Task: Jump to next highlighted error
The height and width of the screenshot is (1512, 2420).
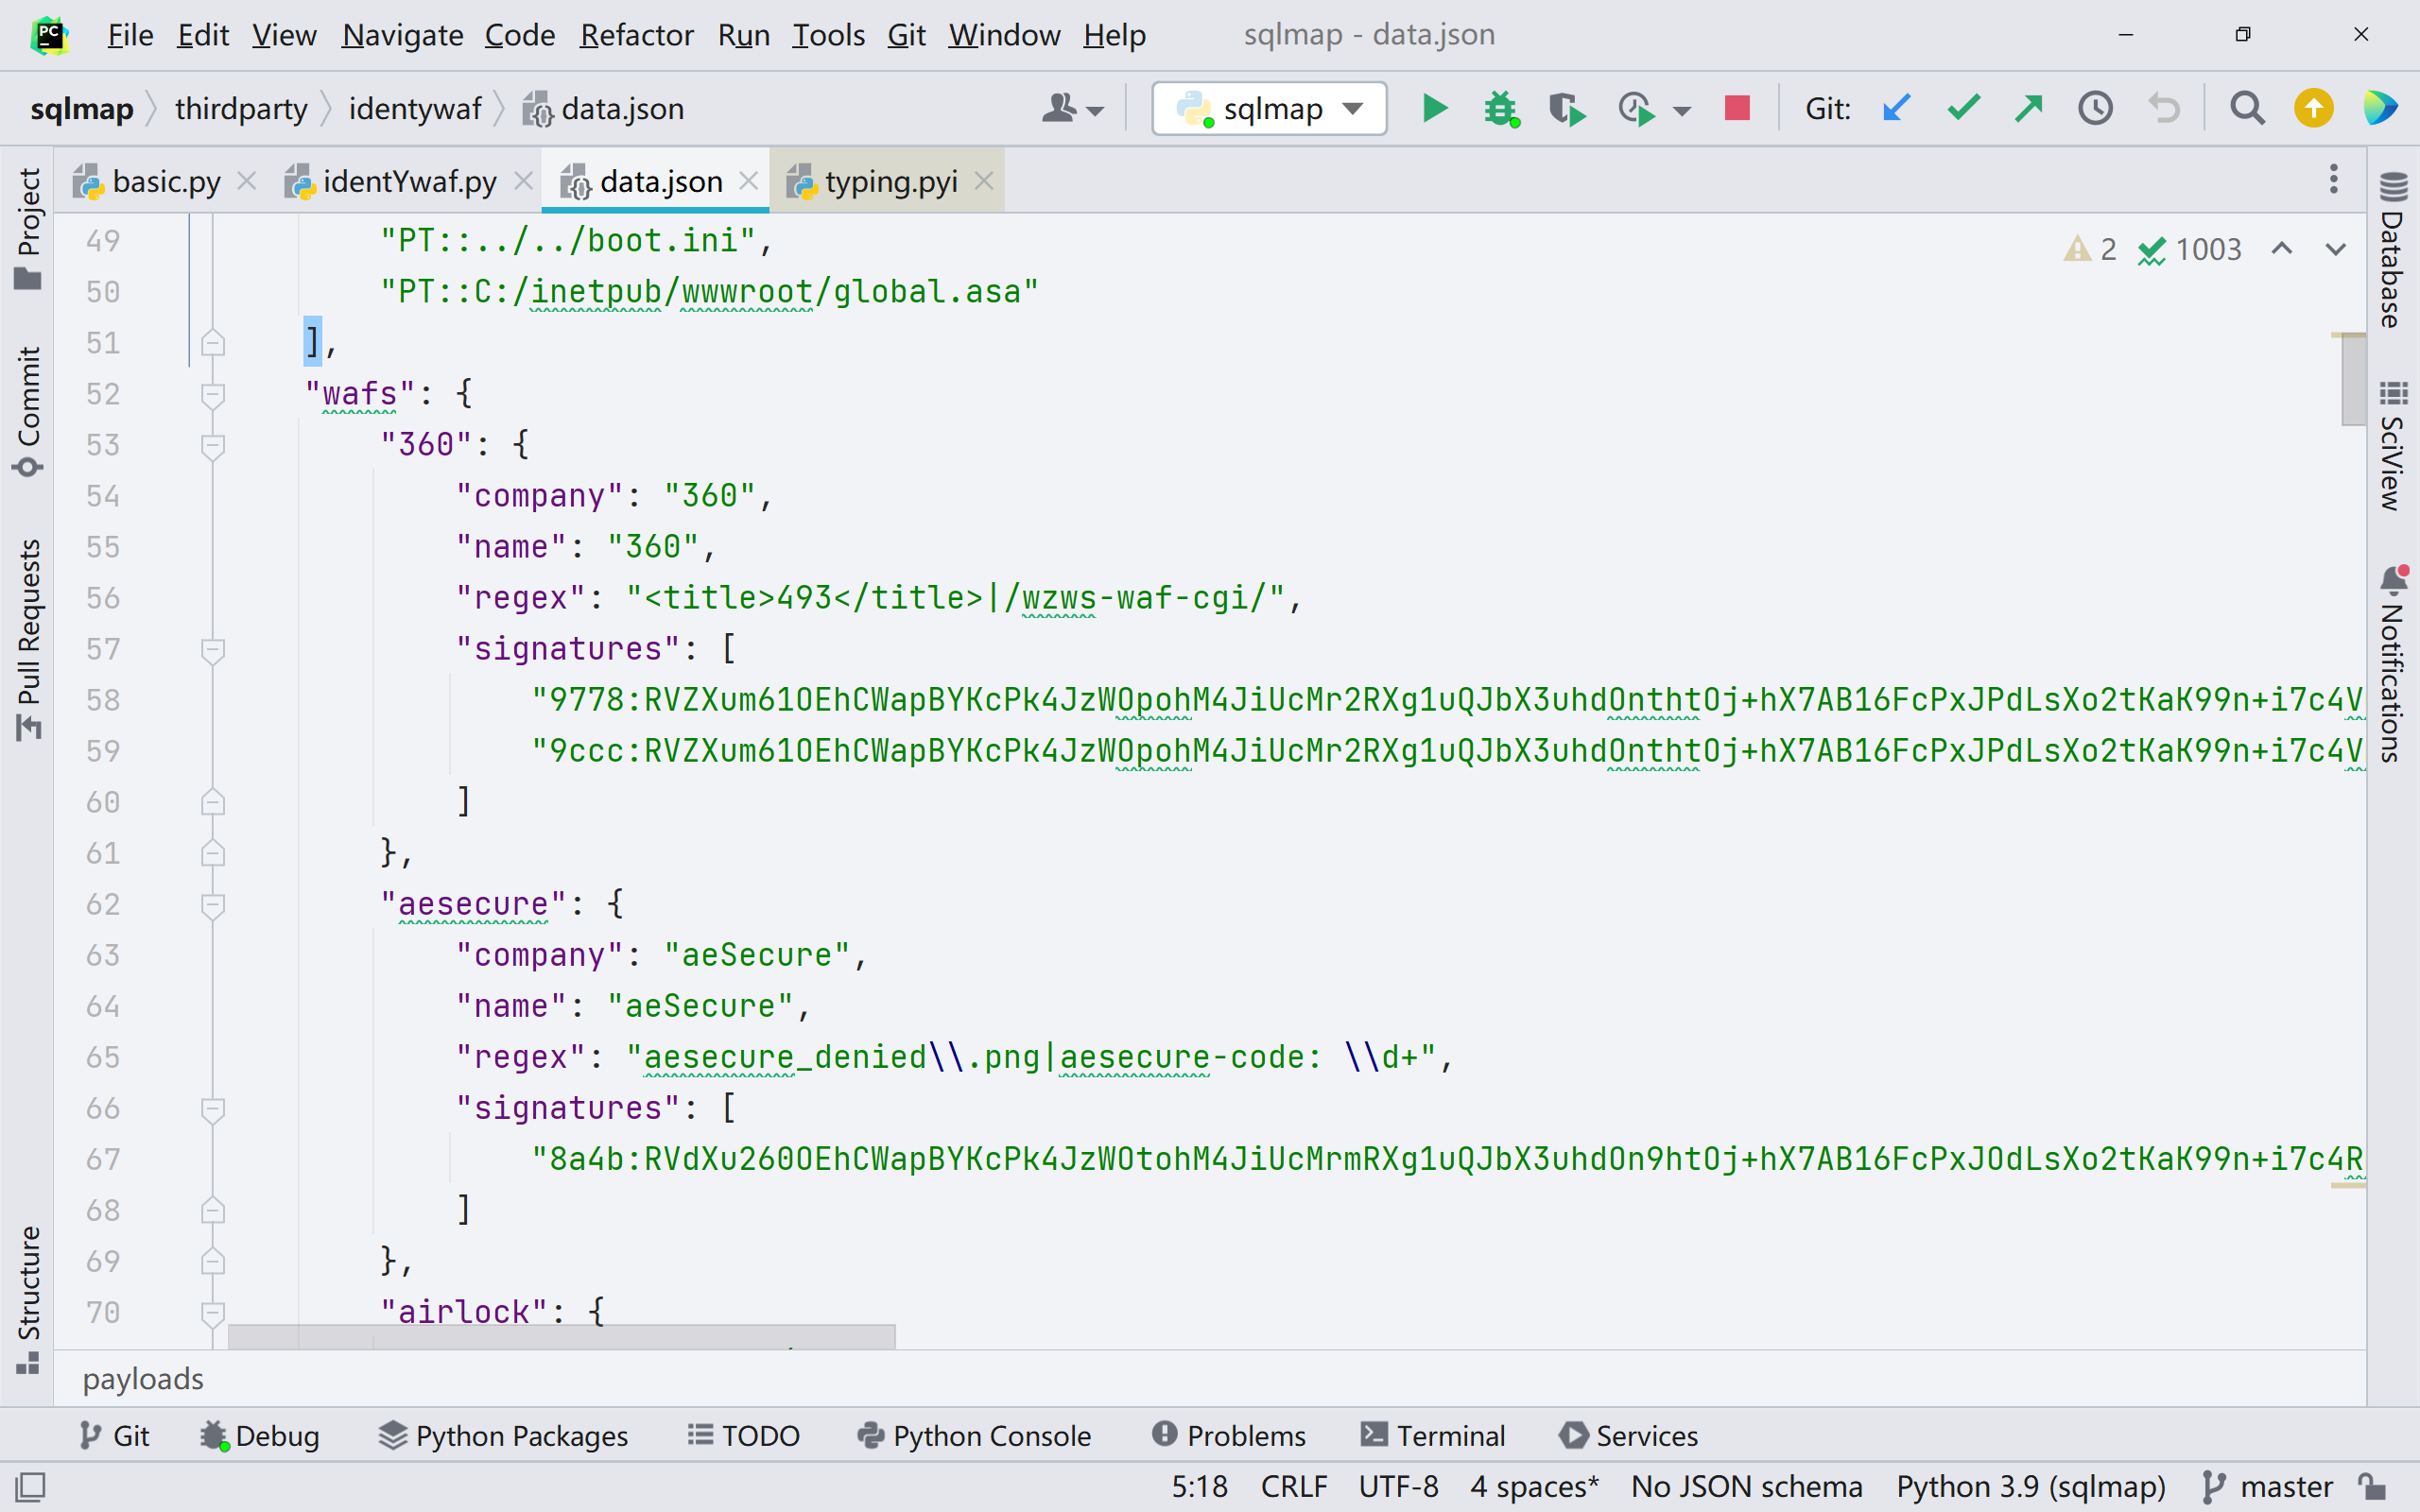Action: pyautogui.click(x=2335, y=249)
